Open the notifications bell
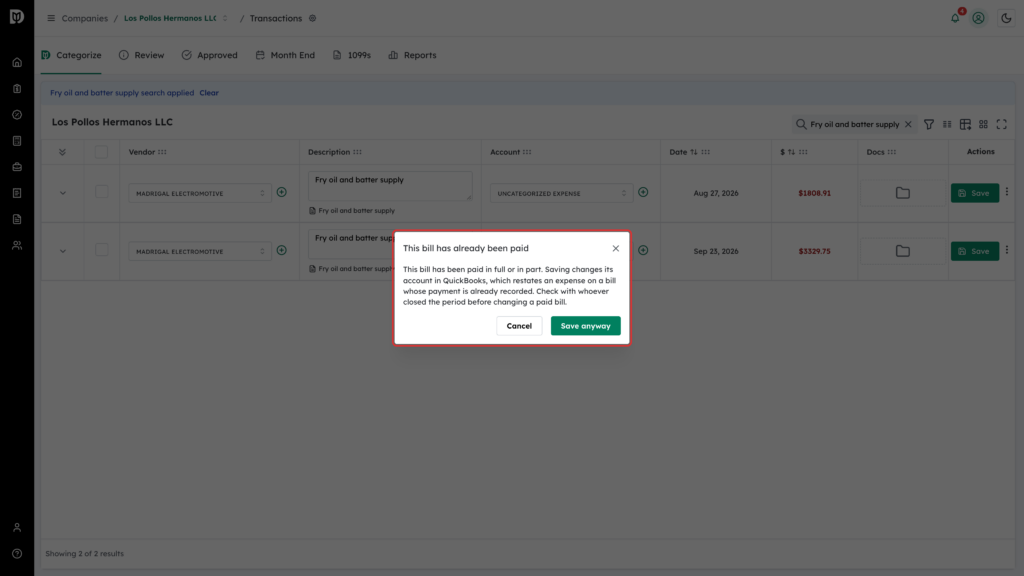The height and width of the screenshot is (576, 1024). point(955,18)
